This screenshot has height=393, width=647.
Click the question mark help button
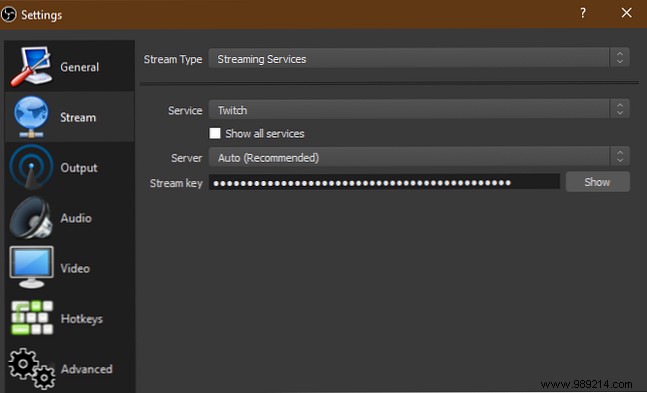pos(583,14)
